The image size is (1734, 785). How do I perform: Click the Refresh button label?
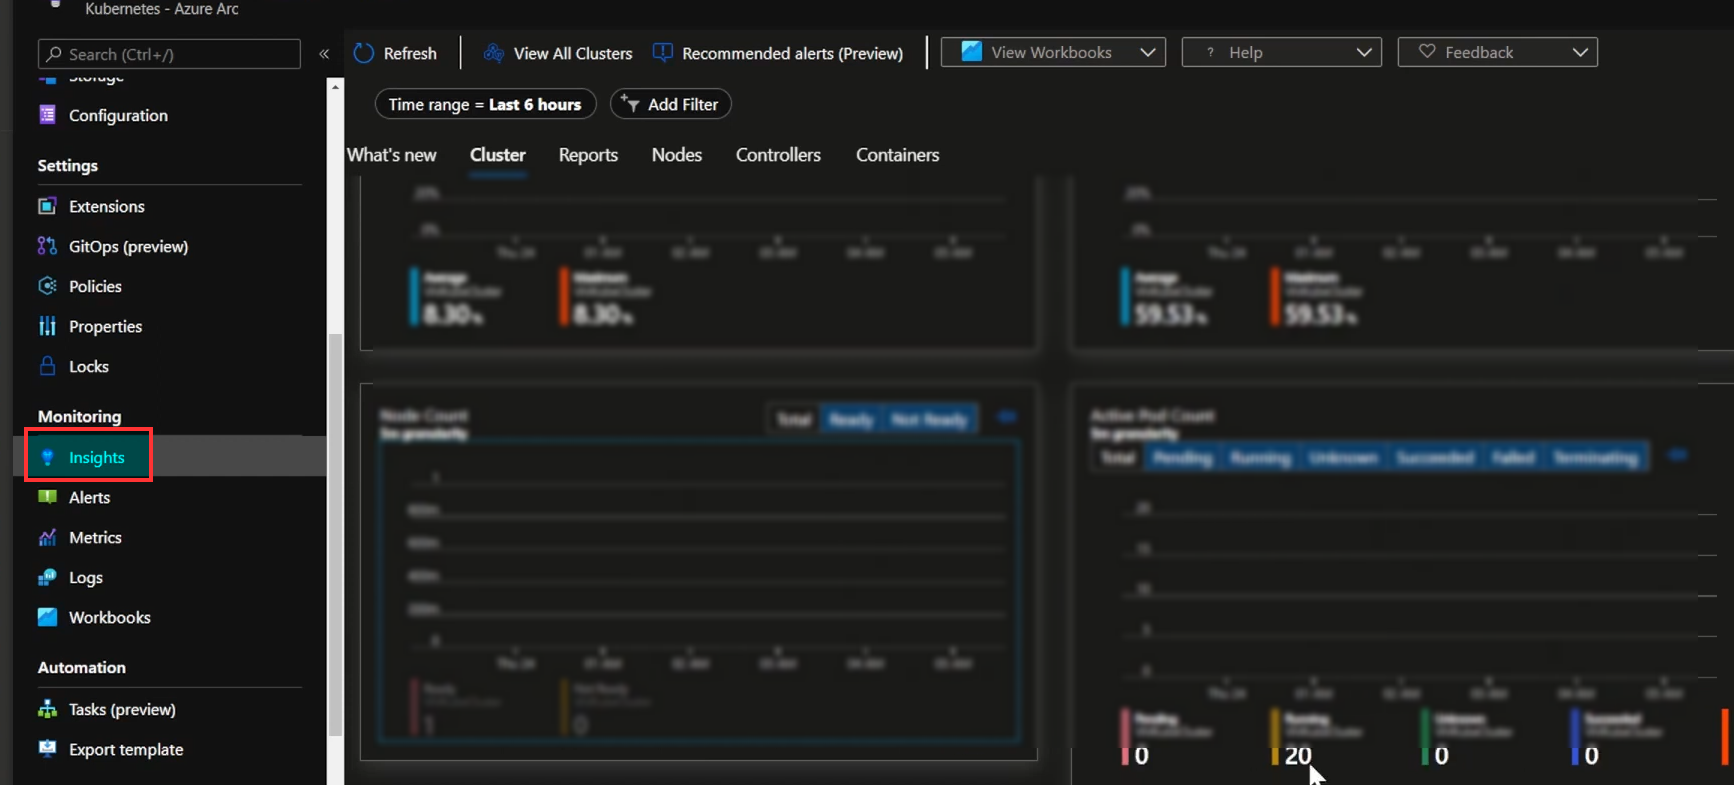click(410, 53)
